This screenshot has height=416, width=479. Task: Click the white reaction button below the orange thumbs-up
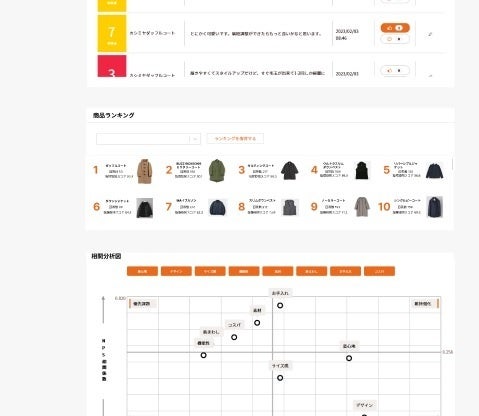coord(395,39)
